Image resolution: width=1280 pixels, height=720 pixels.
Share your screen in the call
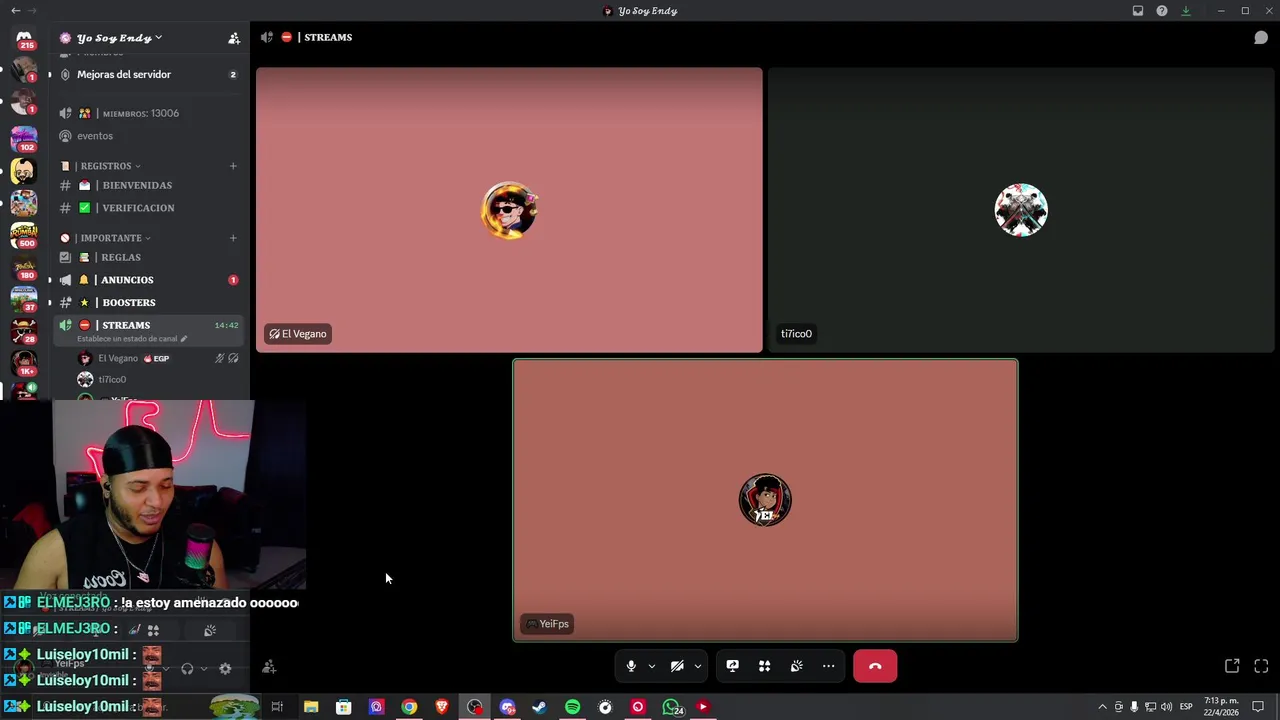point(732,666)
